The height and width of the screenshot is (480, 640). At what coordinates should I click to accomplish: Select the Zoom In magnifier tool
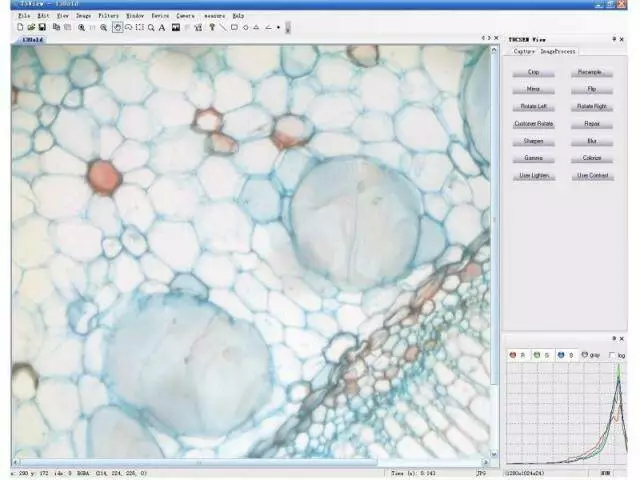81,27
